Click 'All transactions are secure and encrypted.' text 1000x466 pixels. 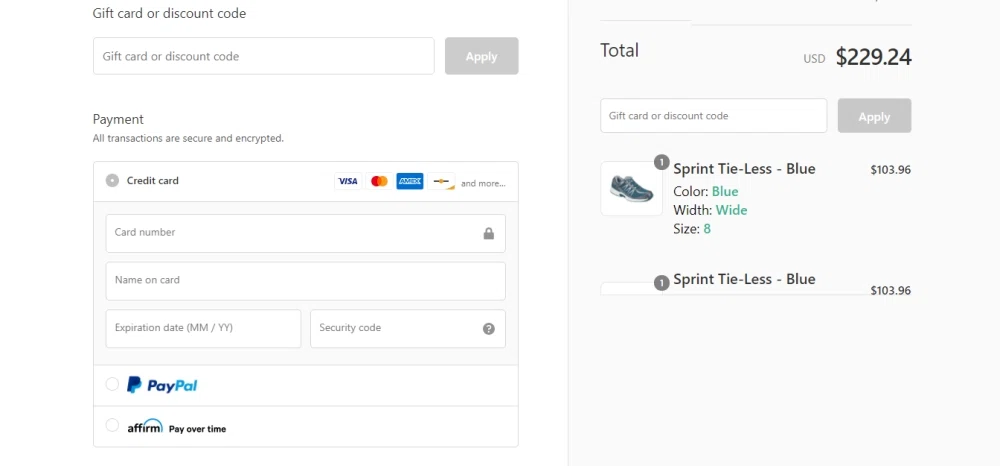tap(188, 138)
